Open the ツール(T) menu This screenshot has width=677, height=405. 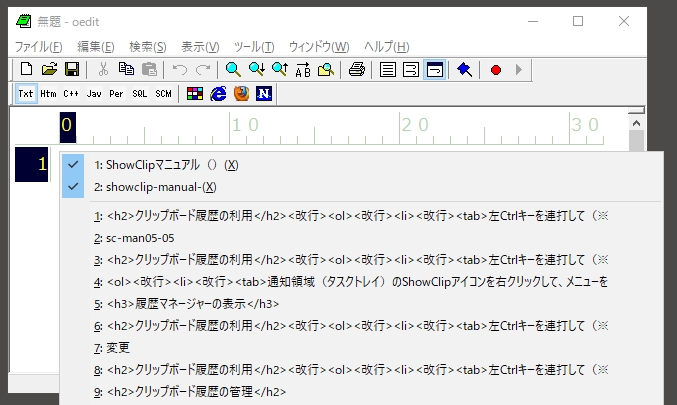(x=254, y=47)
